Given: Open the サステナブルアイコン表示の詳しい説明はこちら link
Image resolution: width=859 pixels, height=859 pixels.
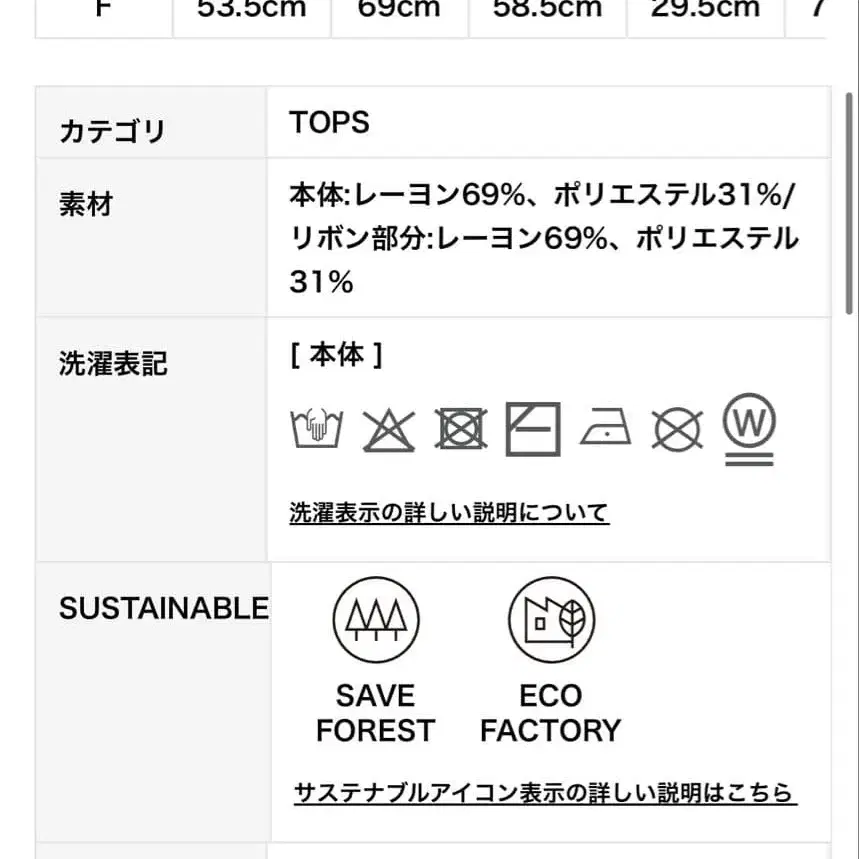Looking at the screenshot, I should pos(544,793).
